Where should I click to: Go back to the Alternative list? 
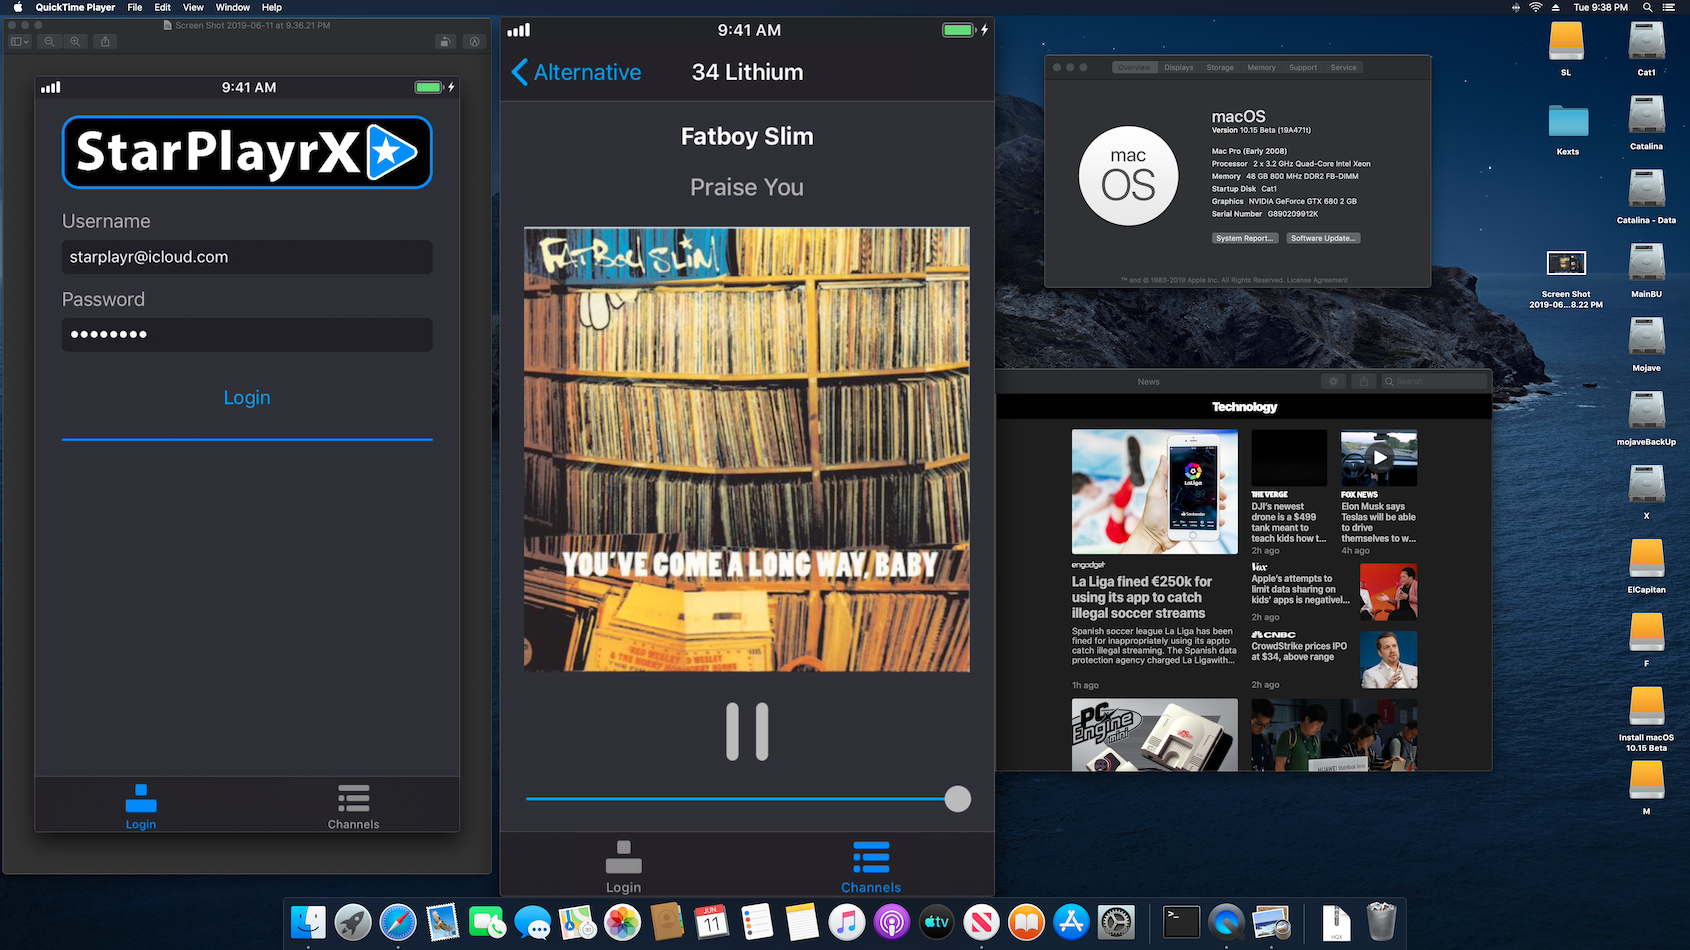(576, 72)
